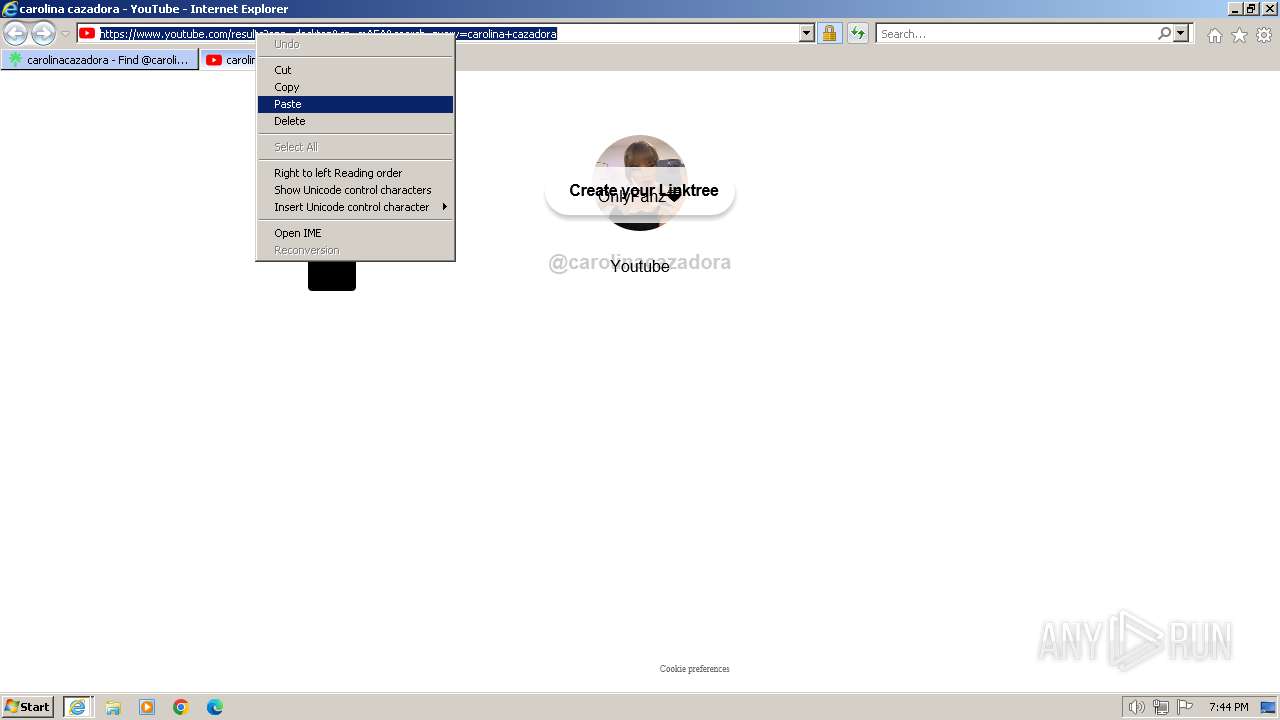Switch to the YouTube tab
Image resolution: width=1280 pixels, height=720 pixels.
(229, 60)
